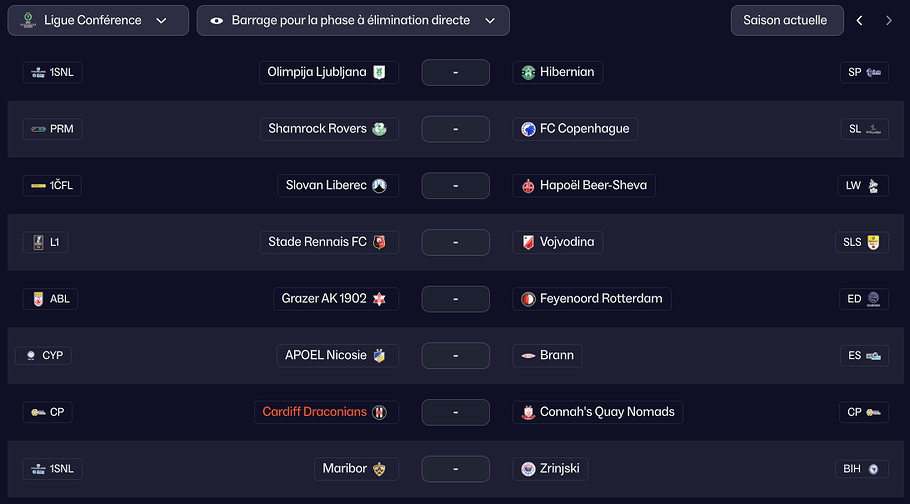The image size is (910, 504).
Task: Open the Connah's Quay Nomads team page
Action: pos(607,412)
